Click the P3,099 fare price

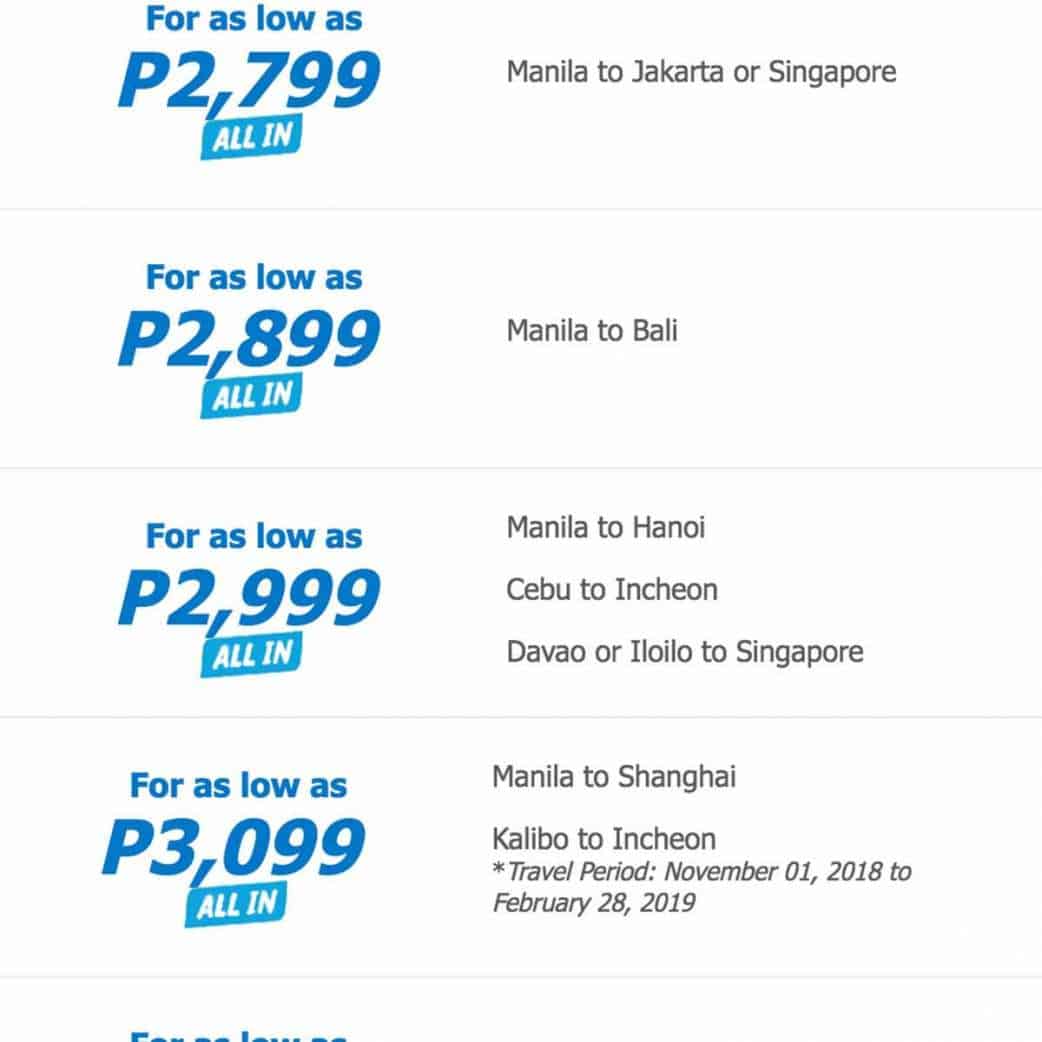(233, 849)
